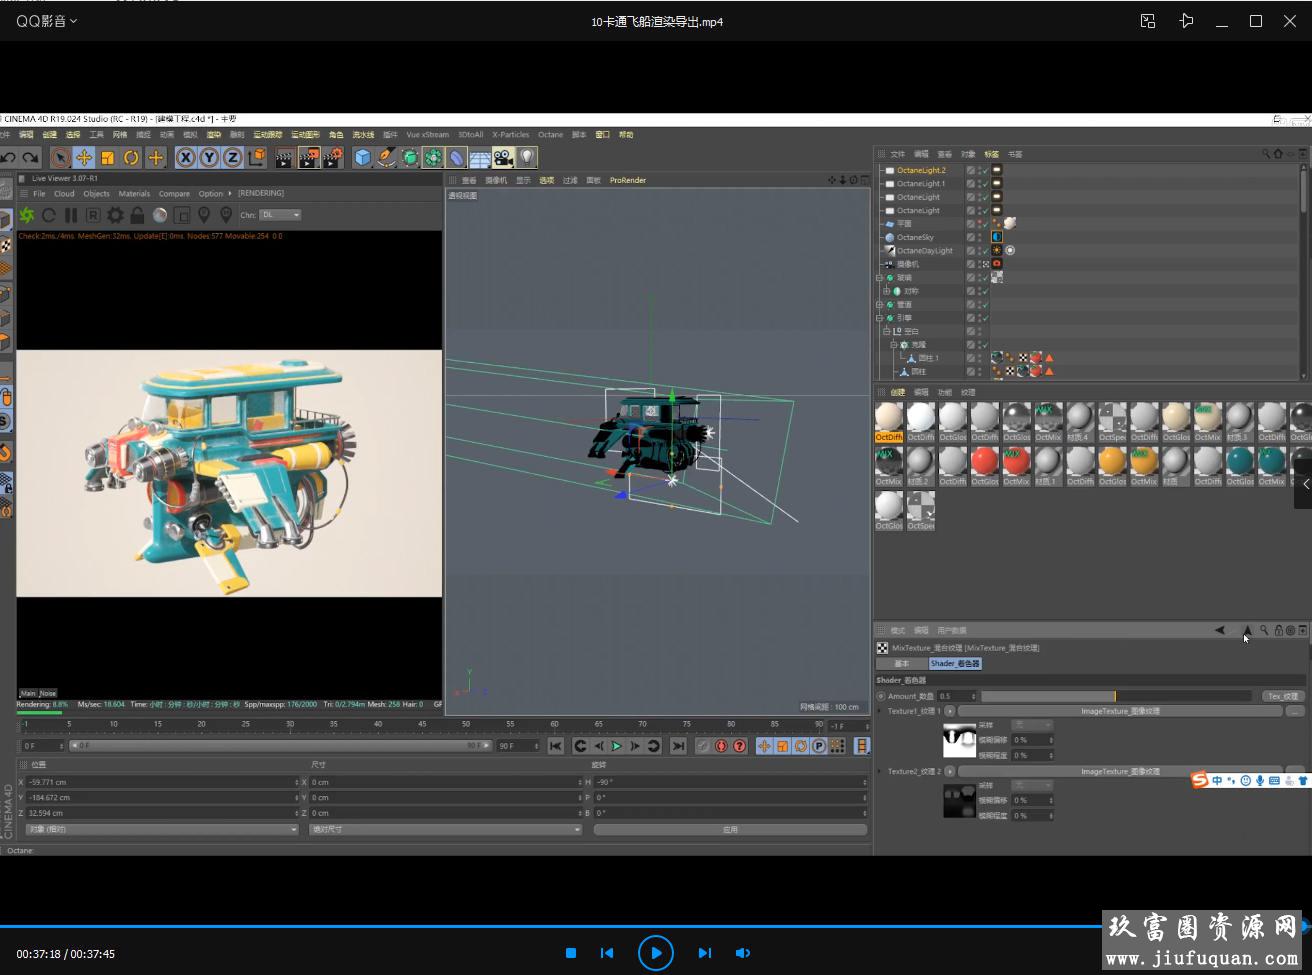1312x975 pixels.
Task: Switch to the 基本 attribute tab
Action: [902, 663]
